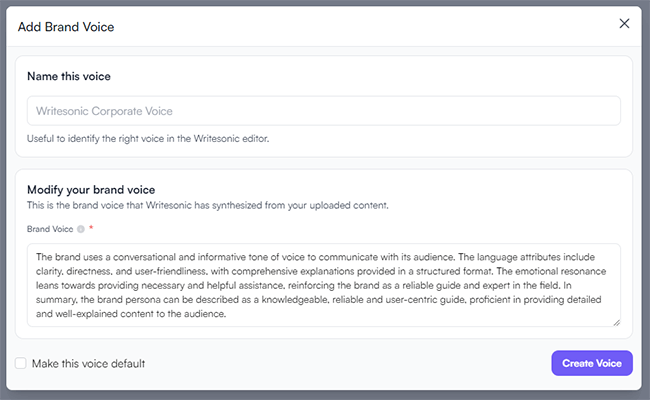
Task: Click the "Useful to identify the right voice" hint
Action: [x=147, y=138]
